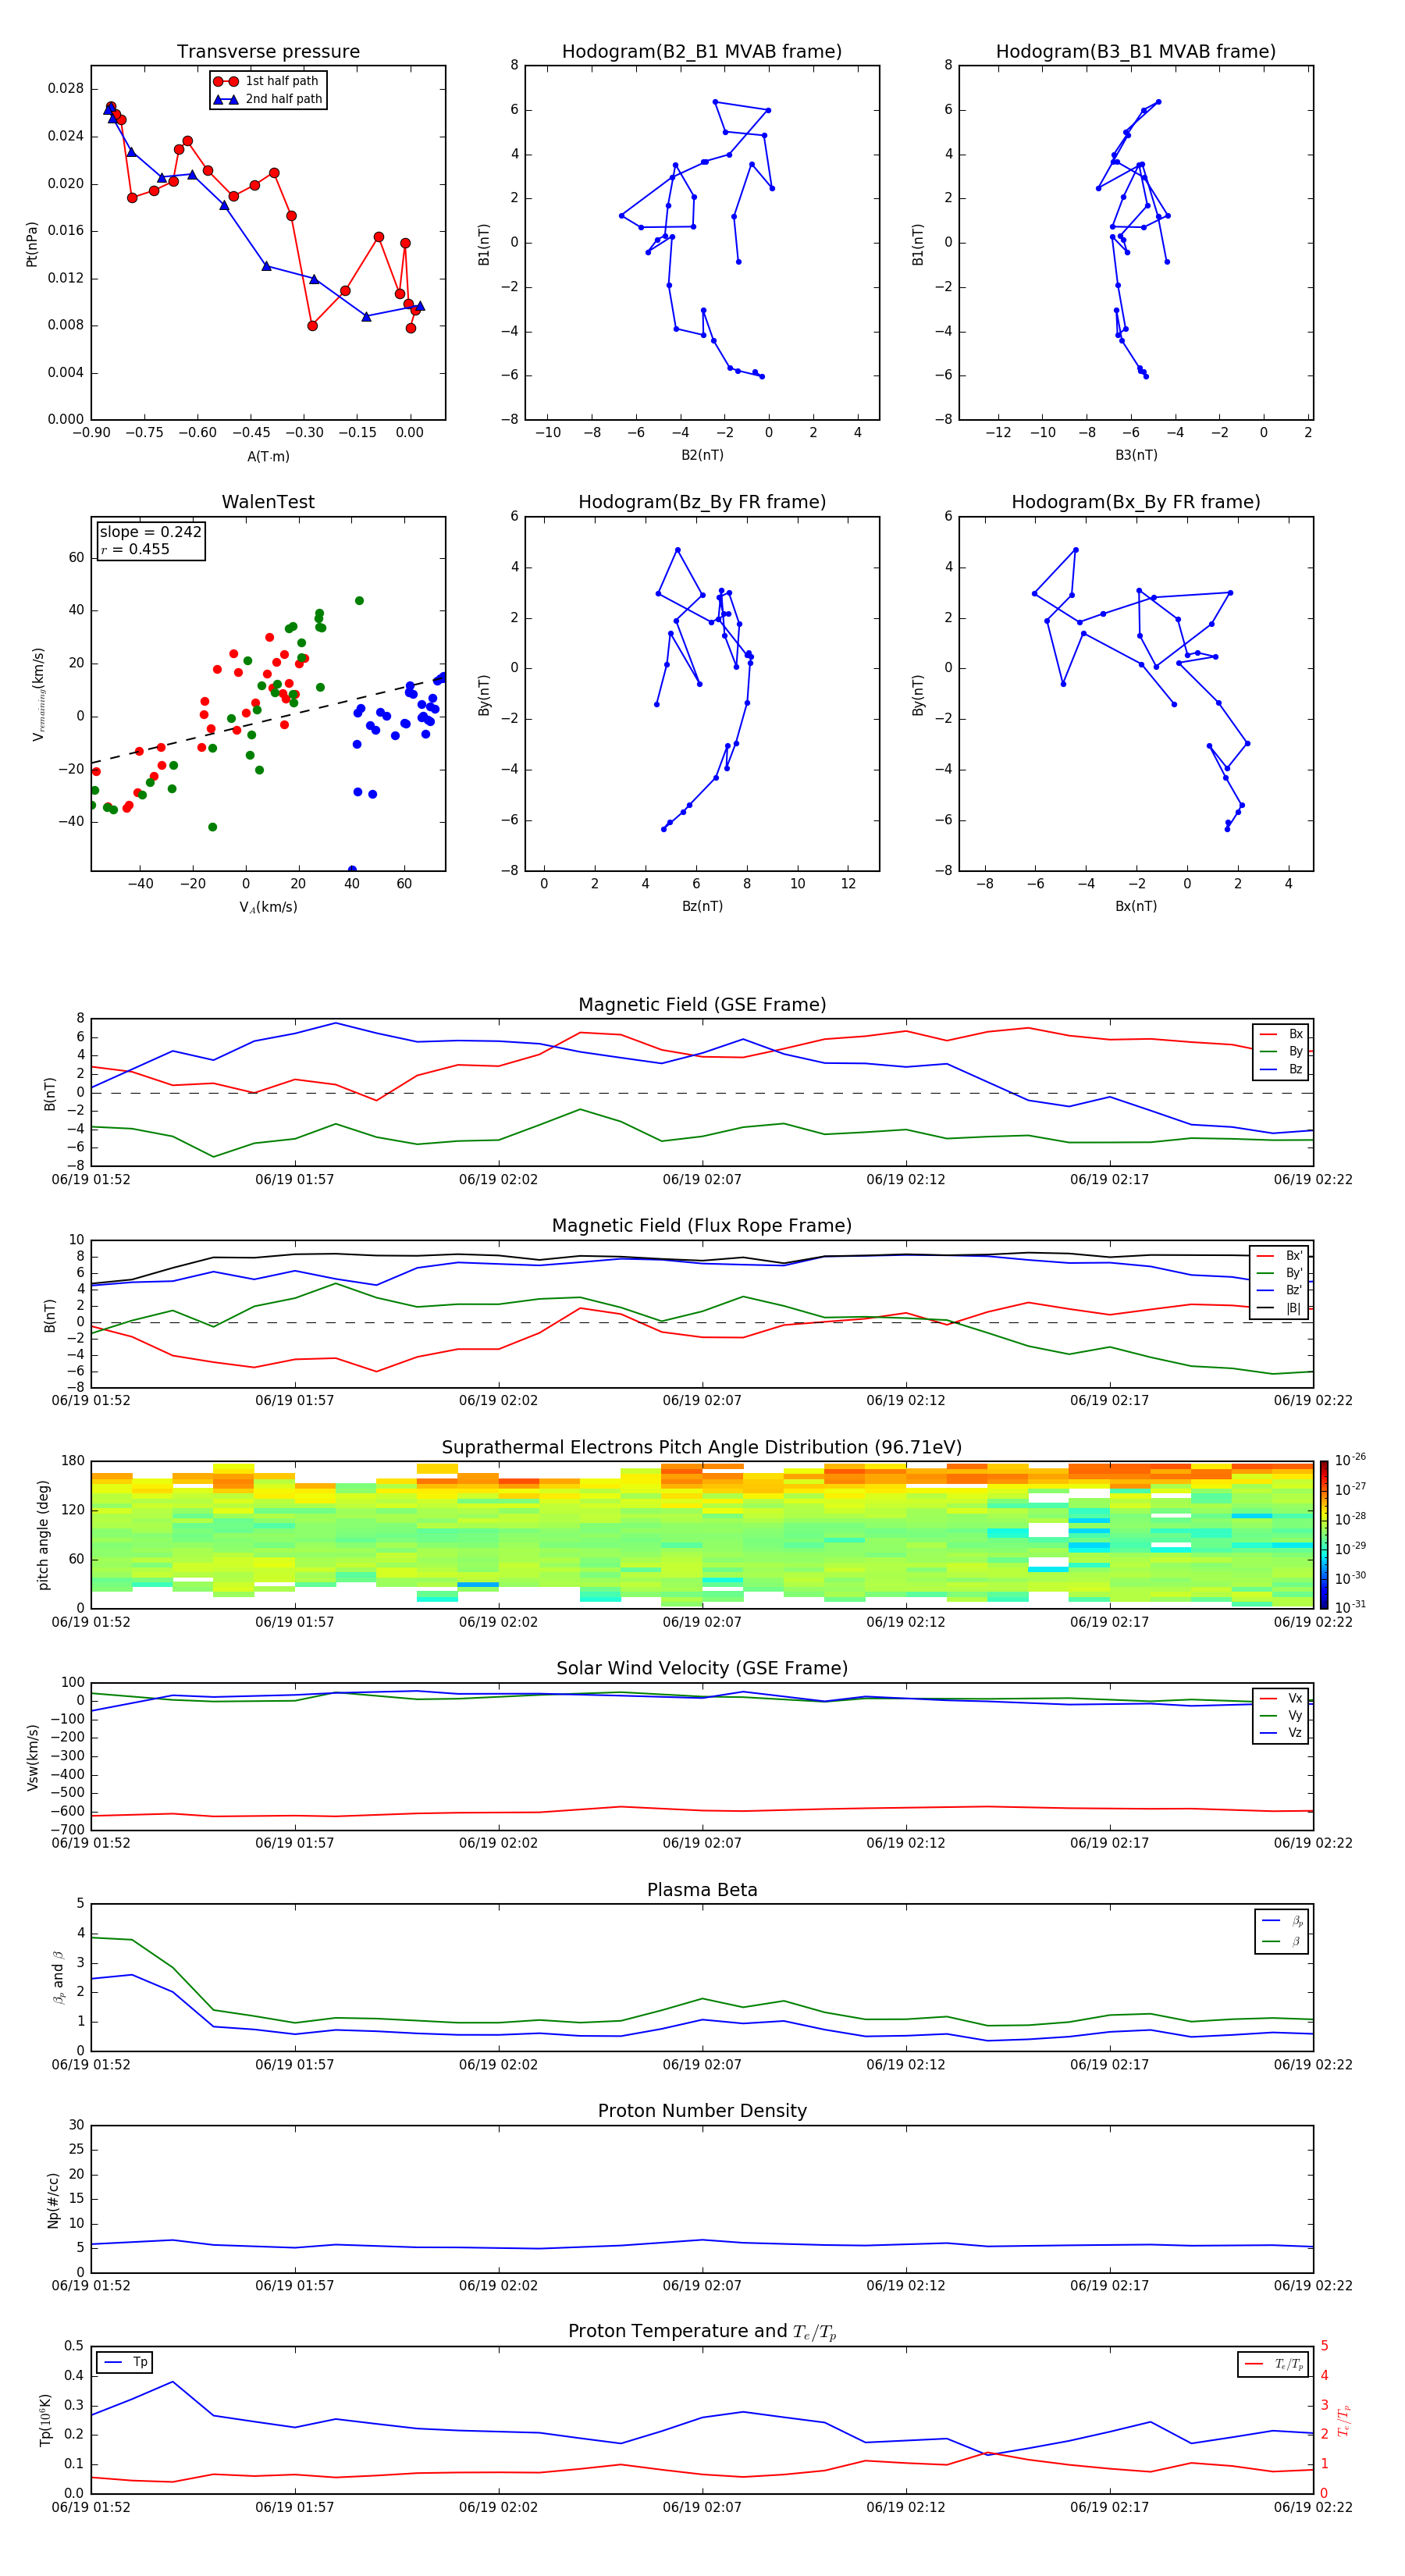Click the Bx legend entry in GSE plot
Image resolution: width=1405 pixels, height=2576 pixels.
tap(1281, 1034)
